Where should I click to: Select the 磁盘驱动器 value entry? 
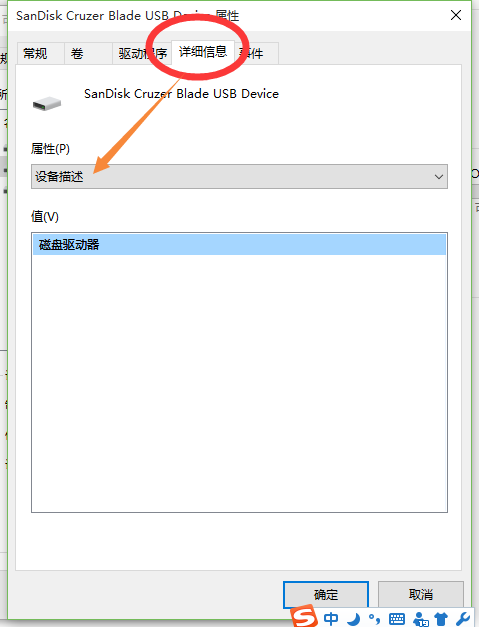(x=240, y=244)
